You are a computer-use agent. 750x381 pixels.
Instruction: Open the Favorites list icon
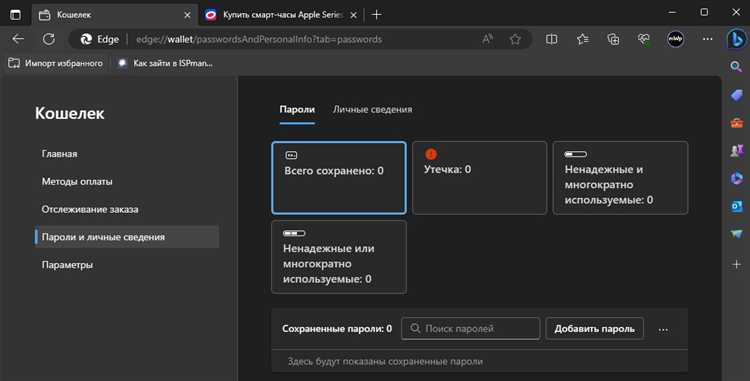tap(583, 39)
